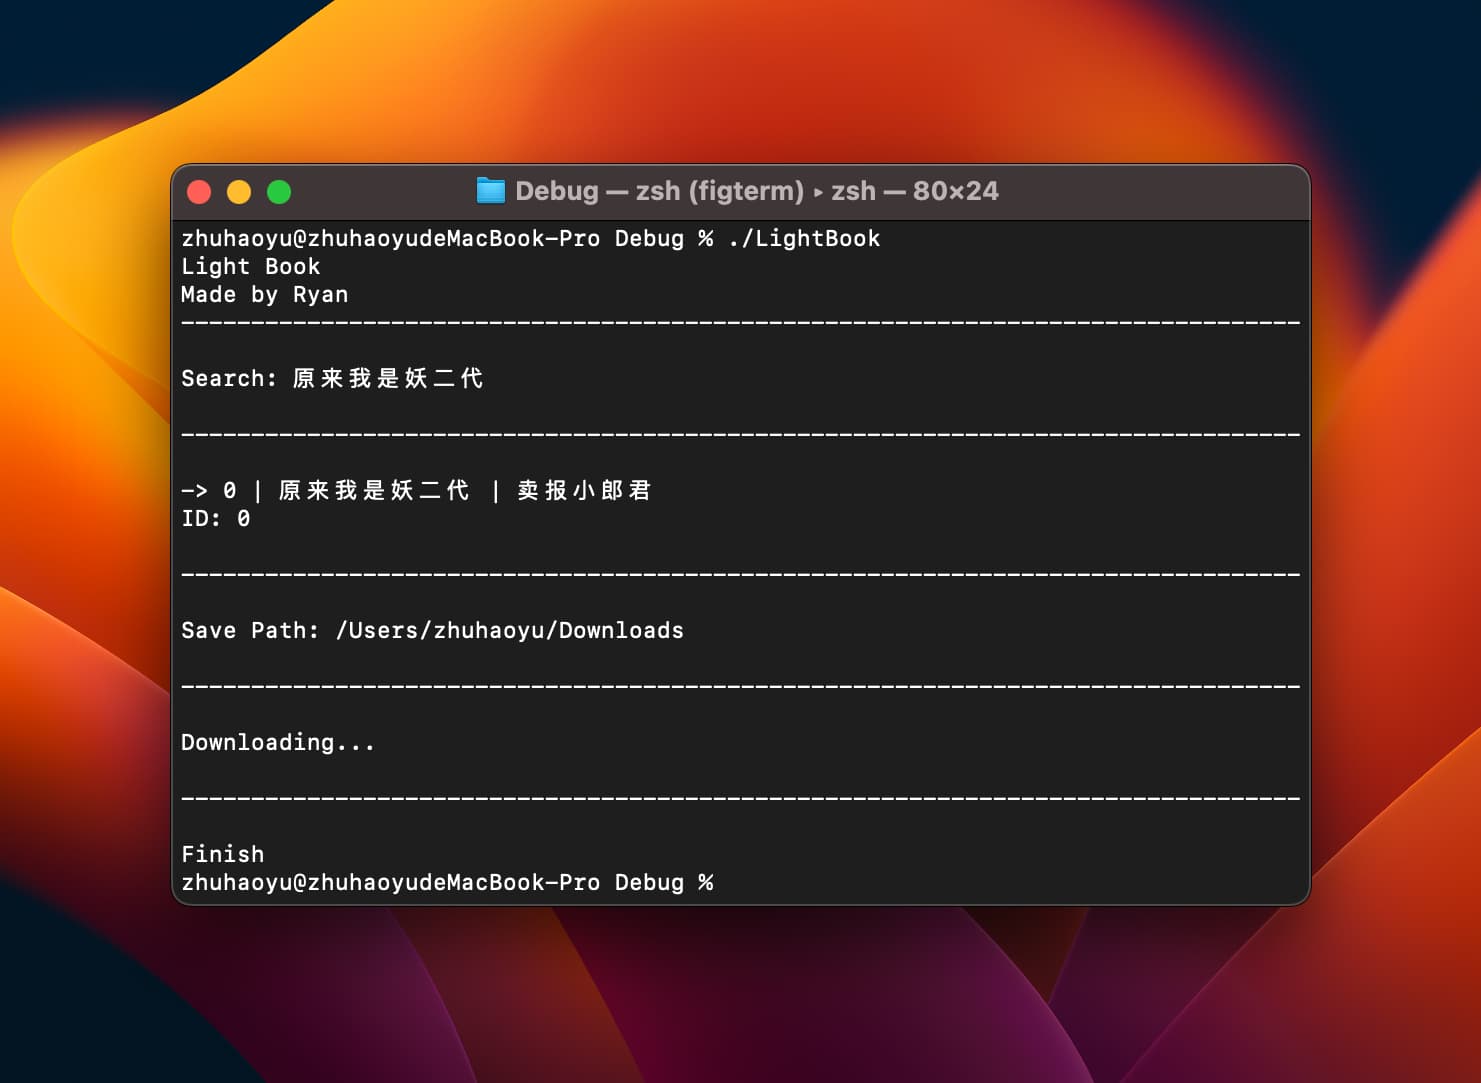Click the window title text 'Debug — zsh (figterm)'

(659, 191)
